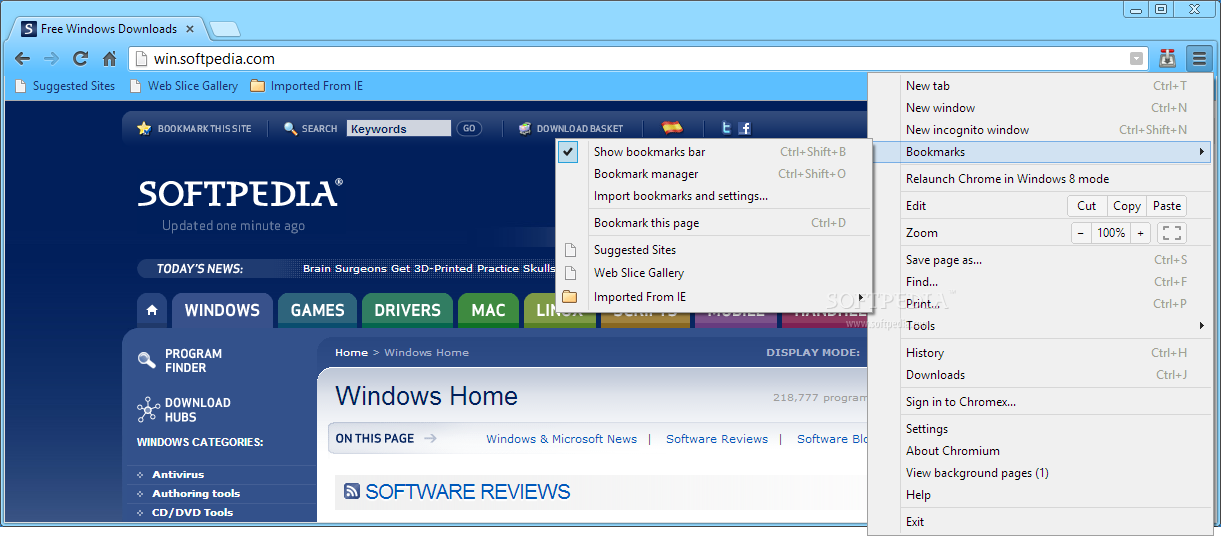Click the Home tab house icon

[152, 310]
